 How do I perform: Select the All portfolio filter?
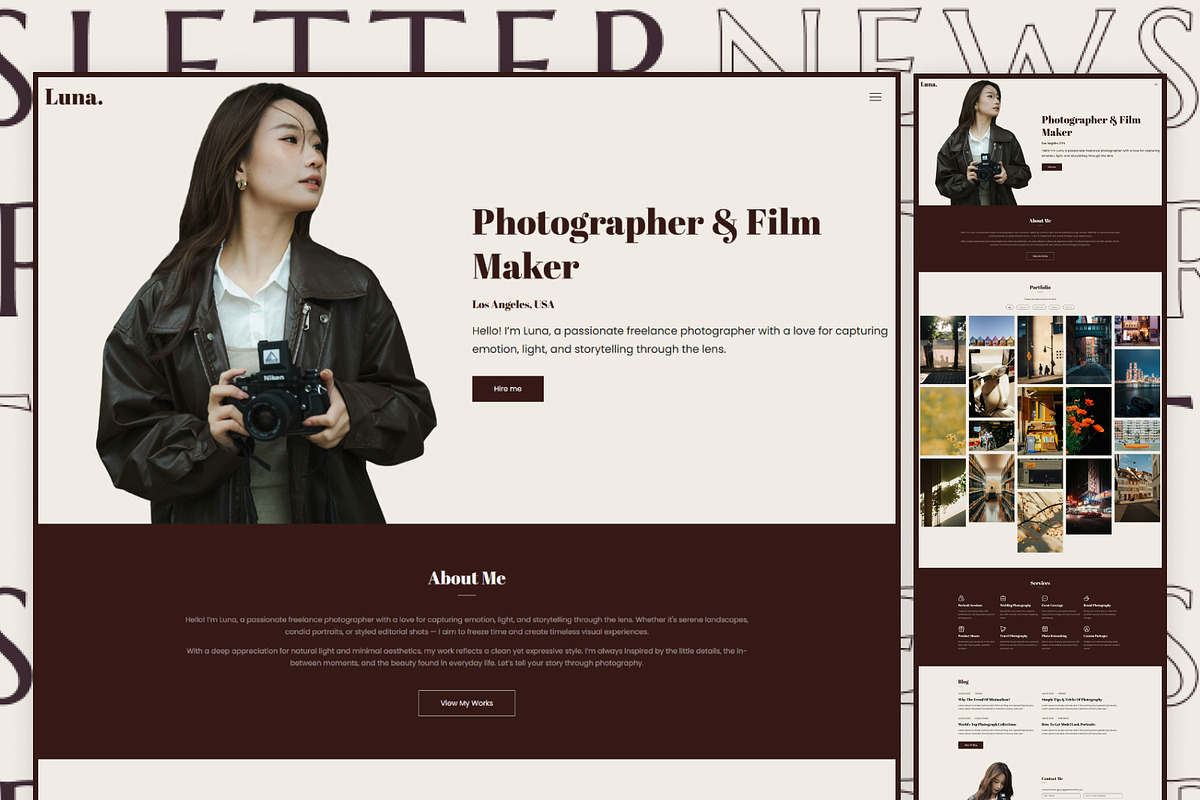point(1010,307)
